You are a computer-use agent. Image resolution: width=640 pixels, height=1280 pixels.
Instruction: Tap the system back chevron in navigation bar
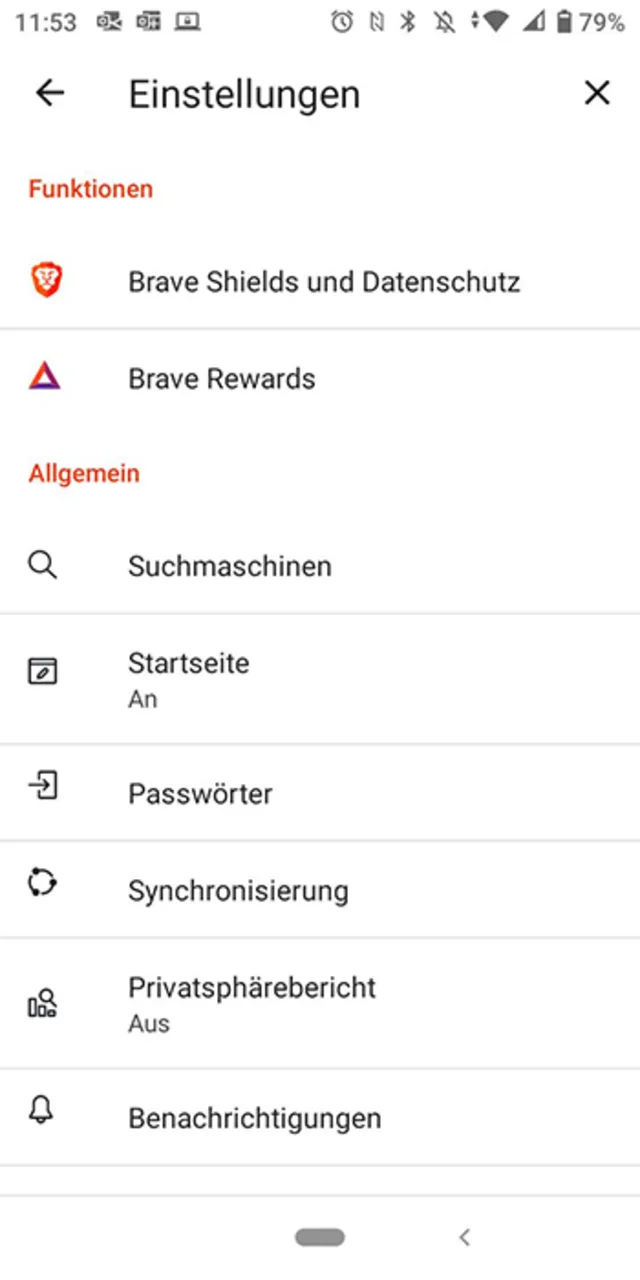(x=464, y=1237)
